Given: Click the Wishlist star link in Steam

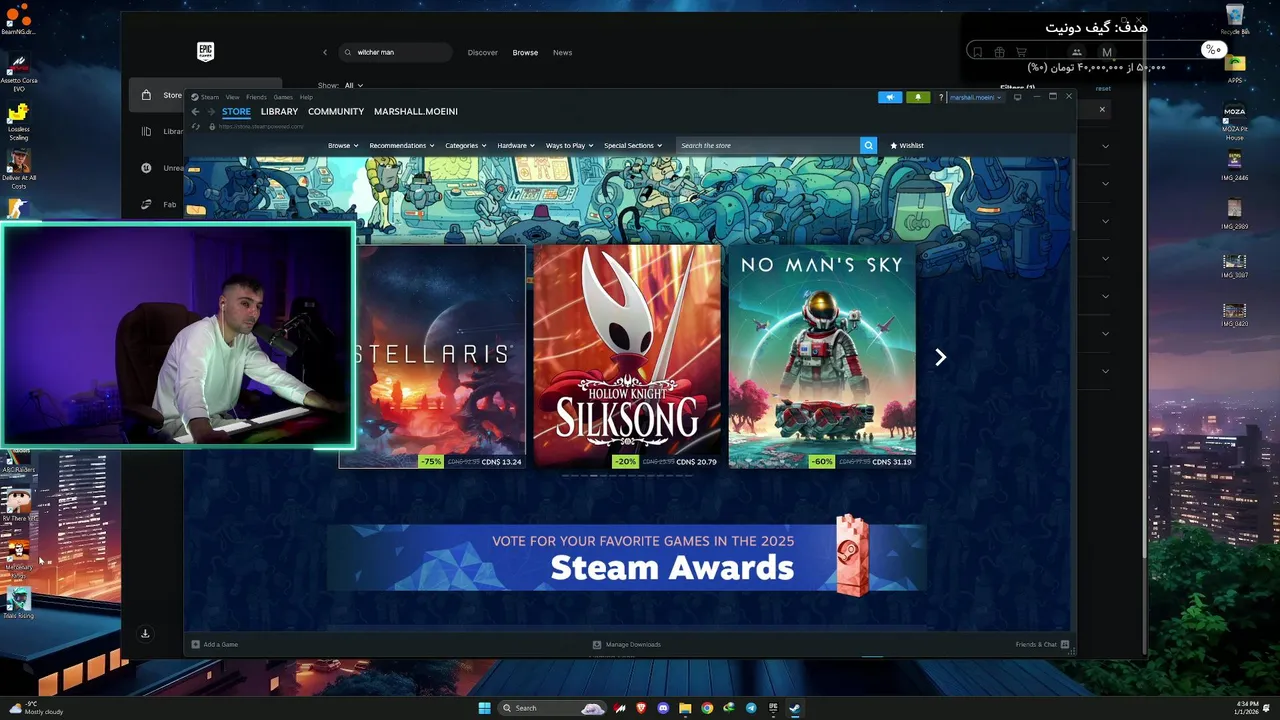Looking at the screenshot, I should tap(907, 145).
